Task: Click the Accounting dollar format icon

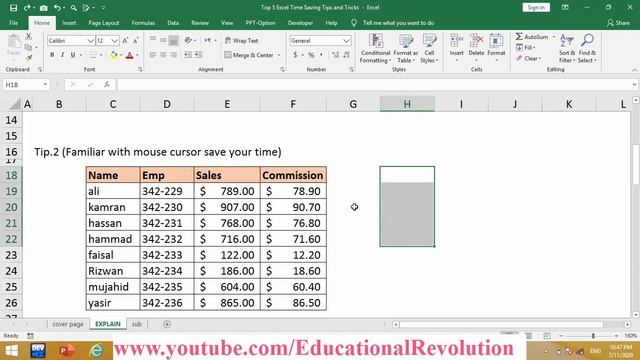Action: pyautogui.click(x=295, y=55)
